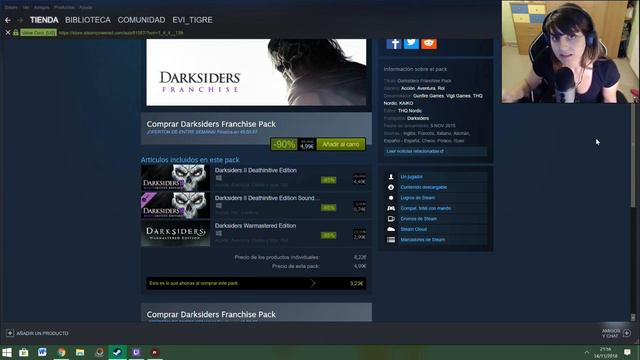Click Darksiders II Soundtrack thumbnail image
Viewport: 640px width, 360px height.
(x=176, y=205)
